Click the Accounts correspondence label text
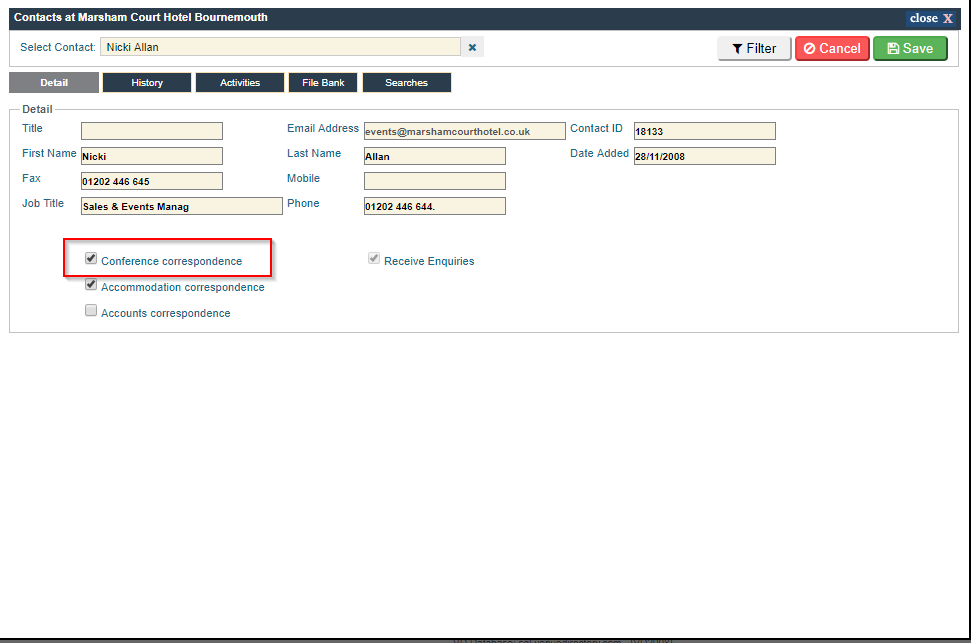The image size is (971, 643). click(x=165, y=313)
